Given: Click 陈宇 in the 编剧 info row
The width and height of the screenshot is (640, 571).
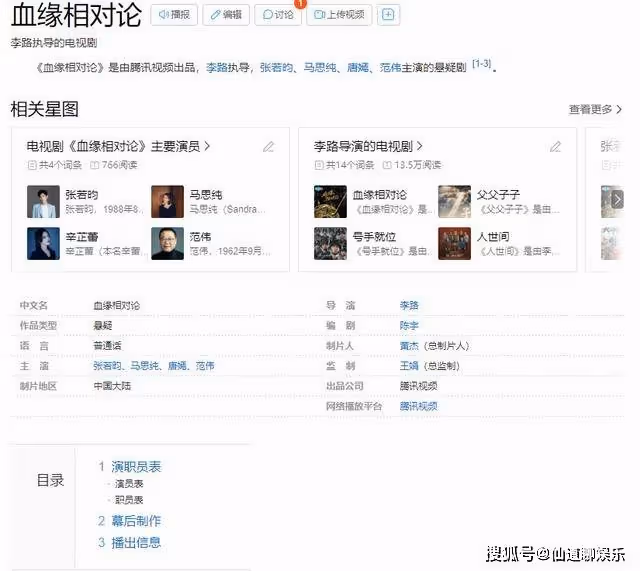Looking at the screenshot, I should pyautogui.click(x=409, y=325).
